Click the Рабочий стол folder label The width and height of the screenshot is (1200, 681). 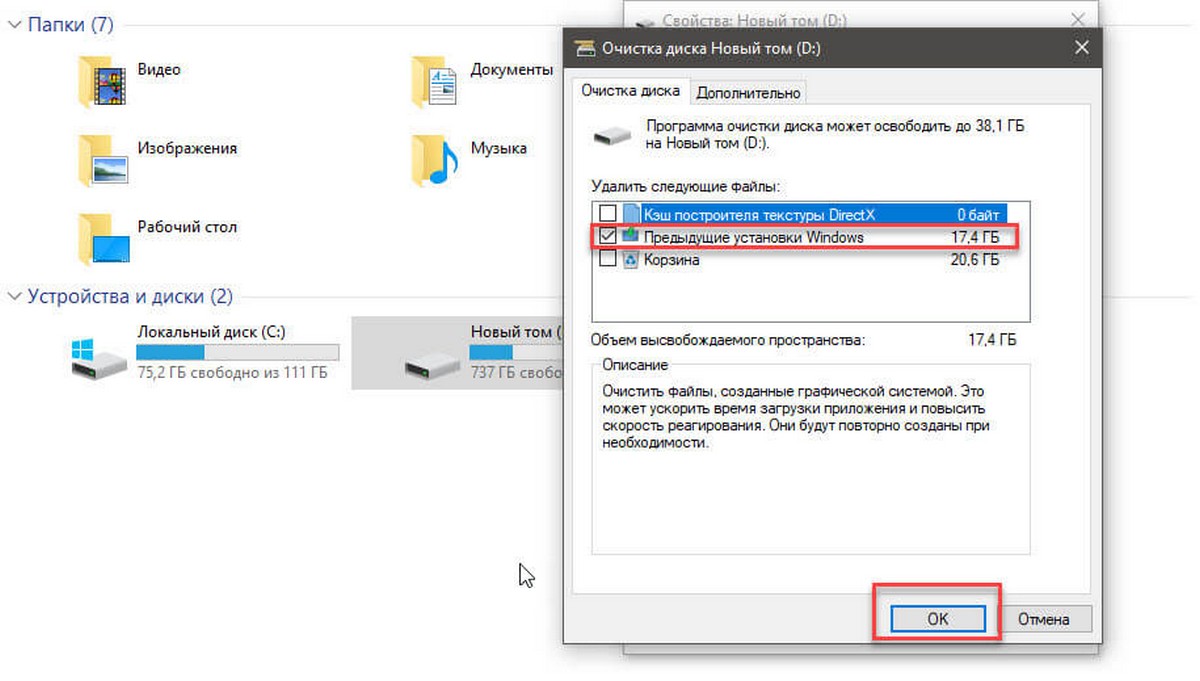(187, 227)
